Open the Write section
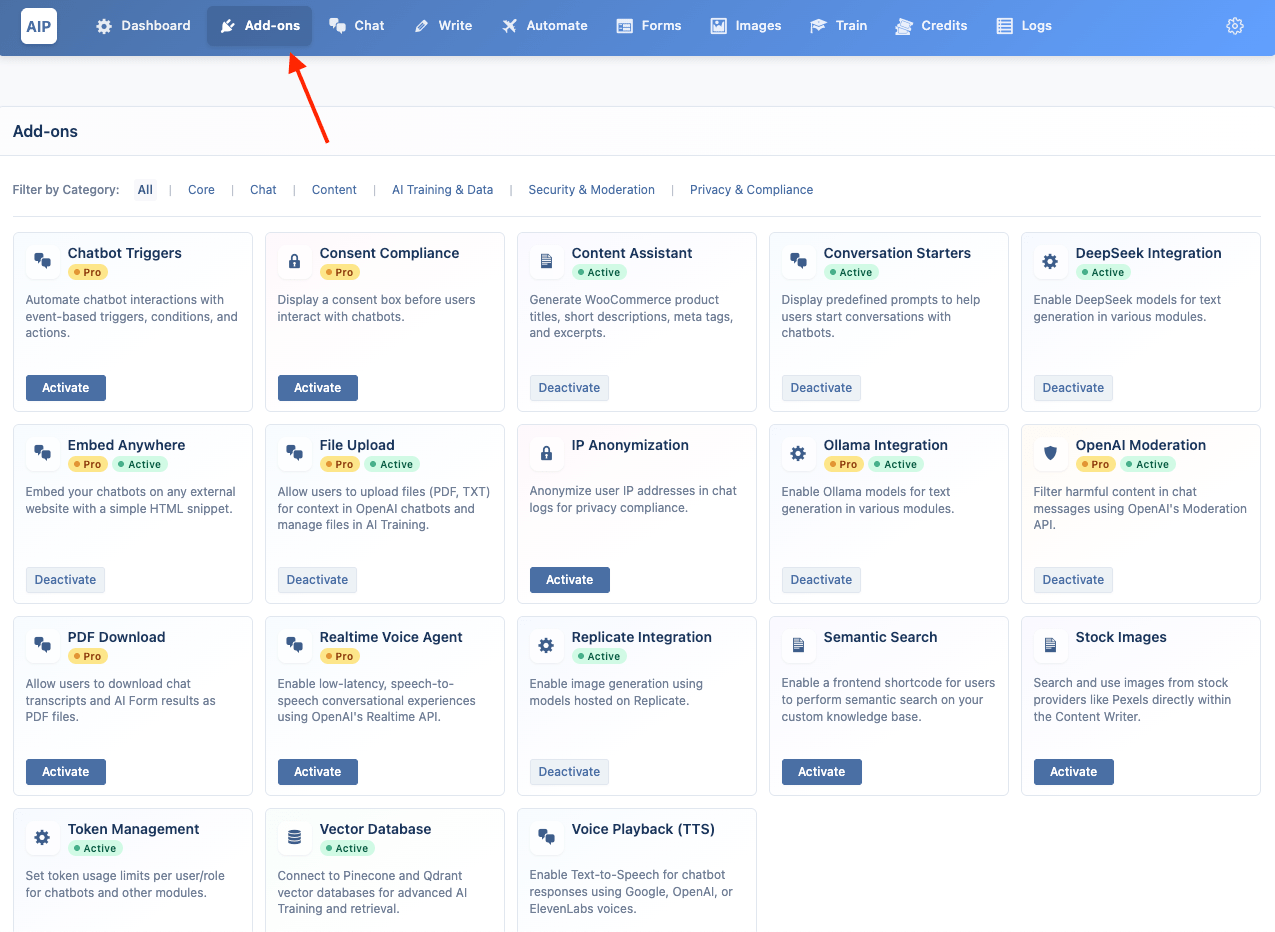Screen dimensions: 1275x932 pos(443,26)
